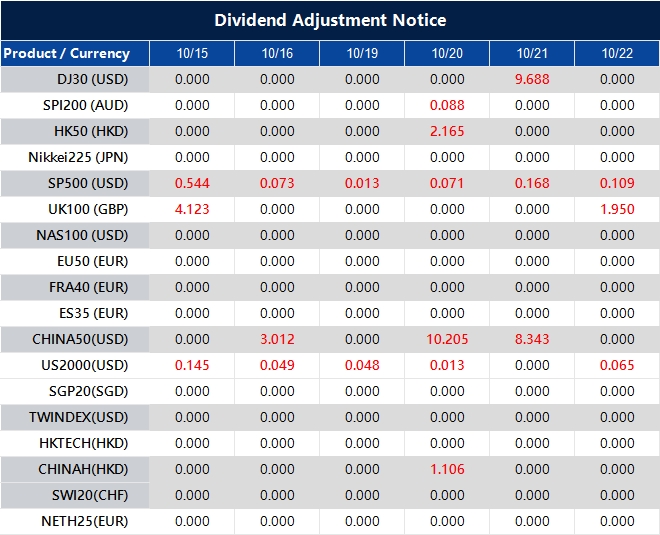This screenshot has width=660, height=535.
Task: Click the SPI200 (AUD) row label
Action: [x=85, y=105]
